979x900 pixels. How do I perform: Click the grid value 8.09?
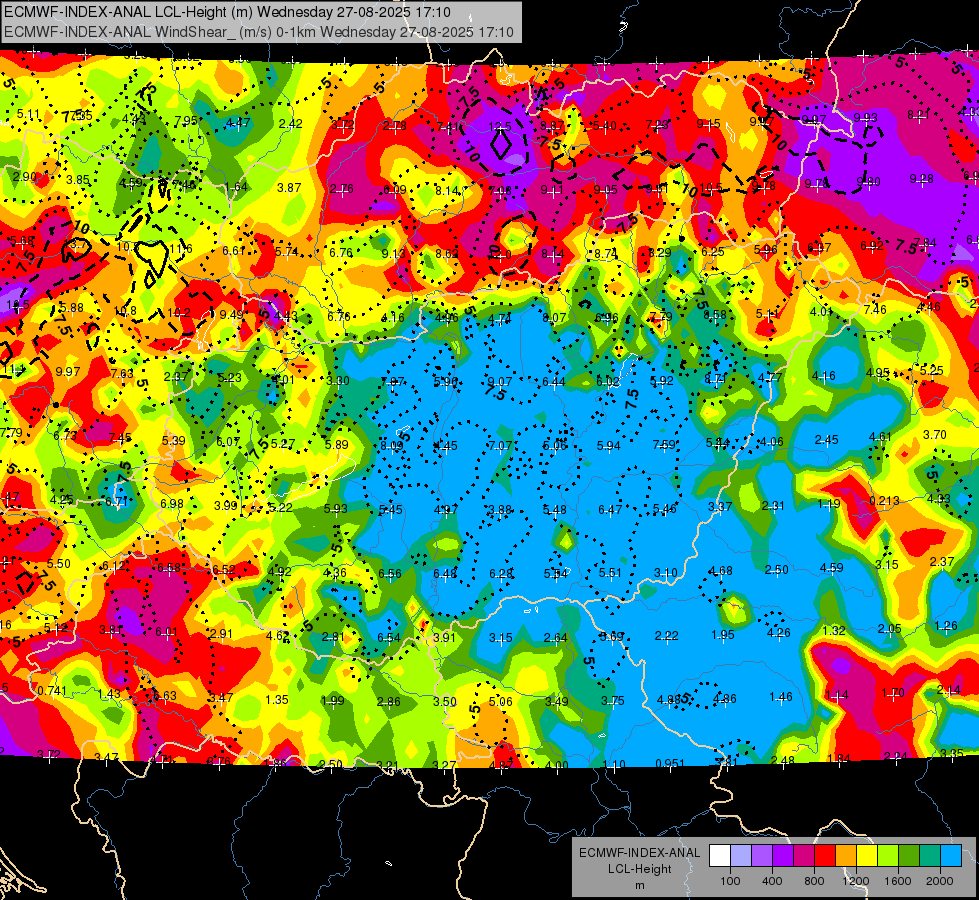click(x=391, y=446)
